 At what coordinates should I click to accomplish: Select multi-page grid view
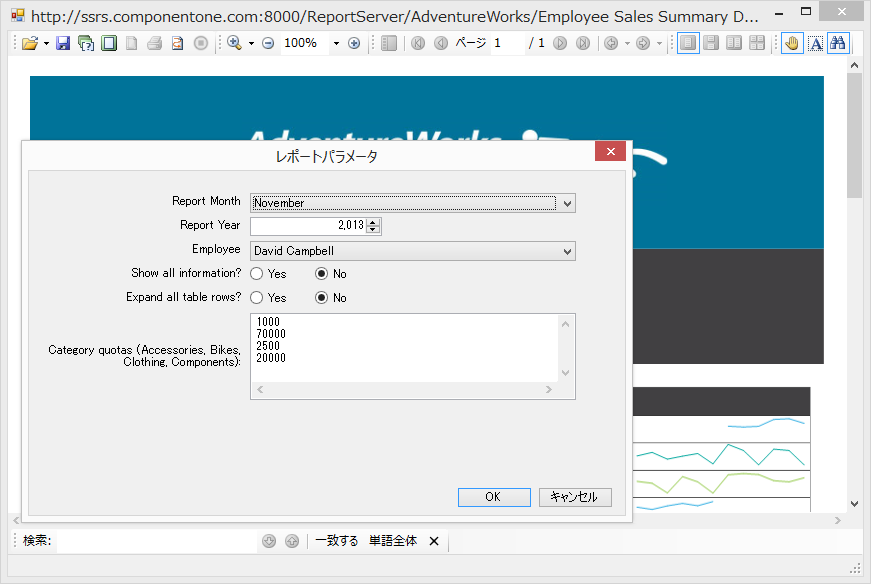tap(757, 43)
